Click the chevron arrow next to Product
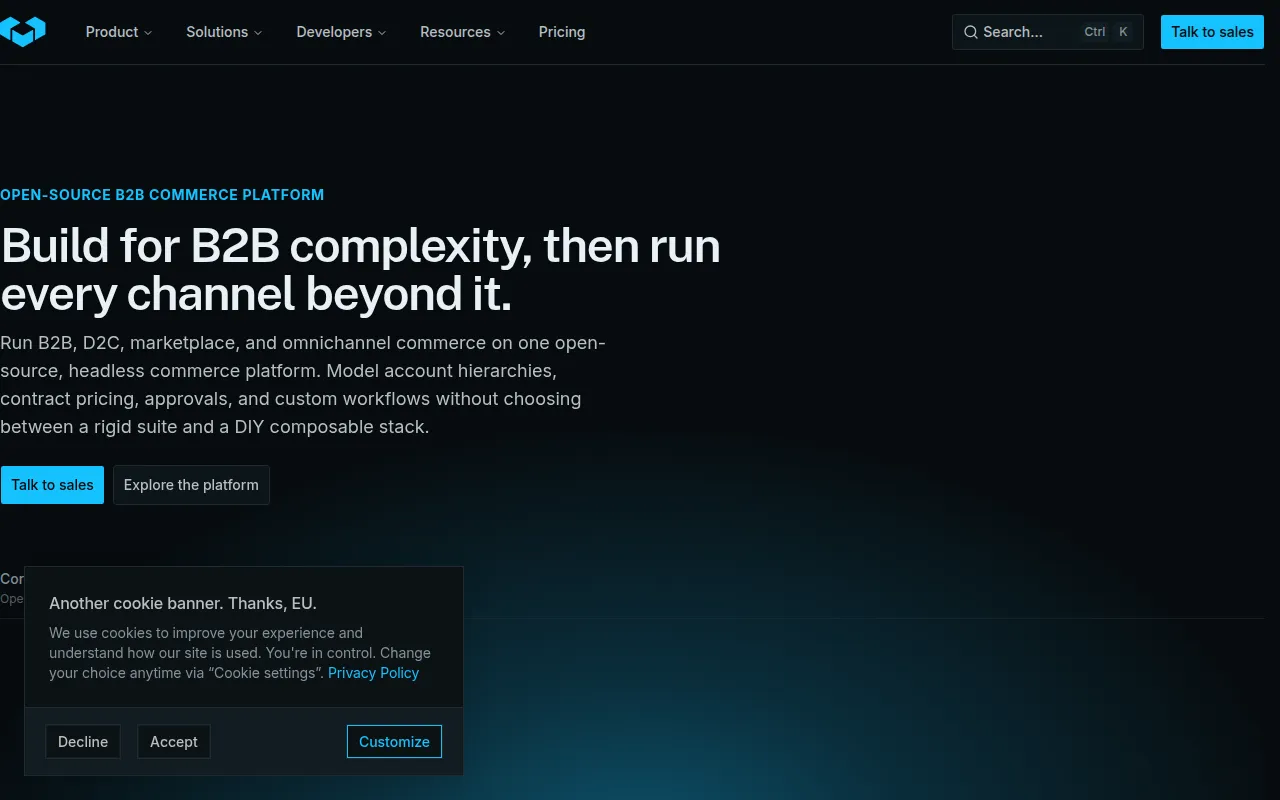The image size is (1280, 800). [x=148, y=33]
